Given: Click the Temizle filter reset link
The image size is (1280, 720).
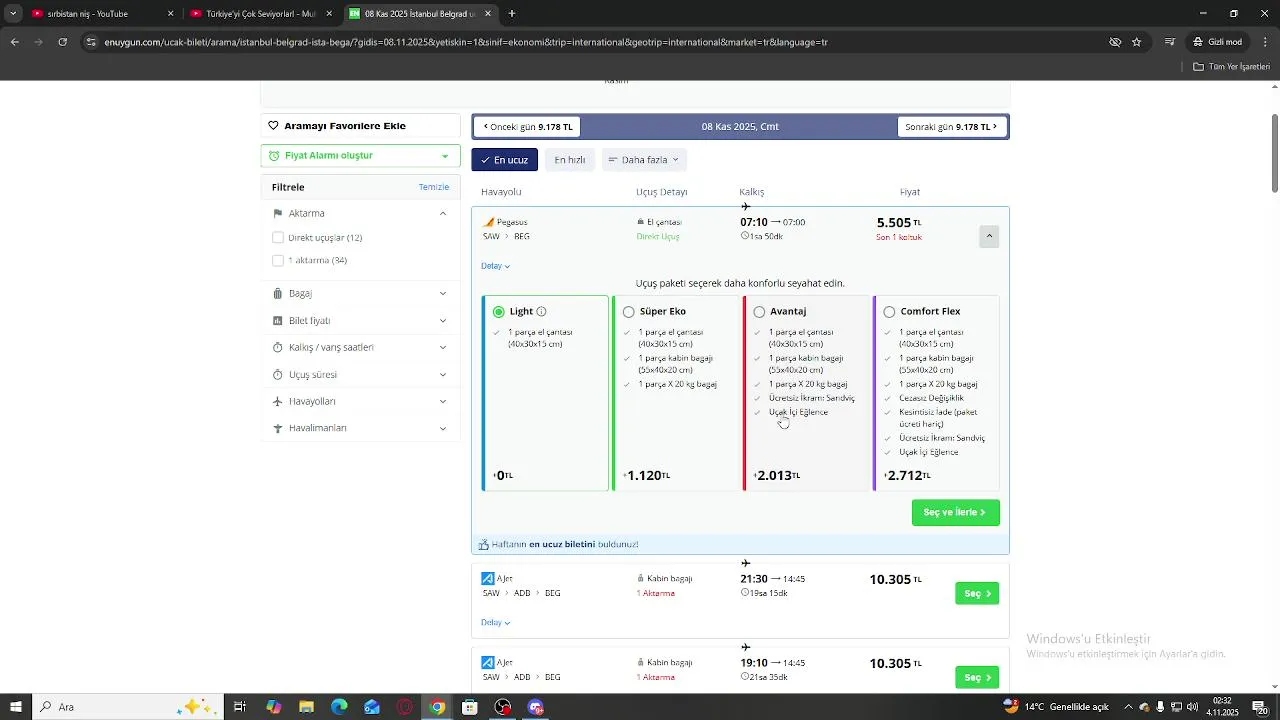Looking at the screenshot, I should 434,187.
